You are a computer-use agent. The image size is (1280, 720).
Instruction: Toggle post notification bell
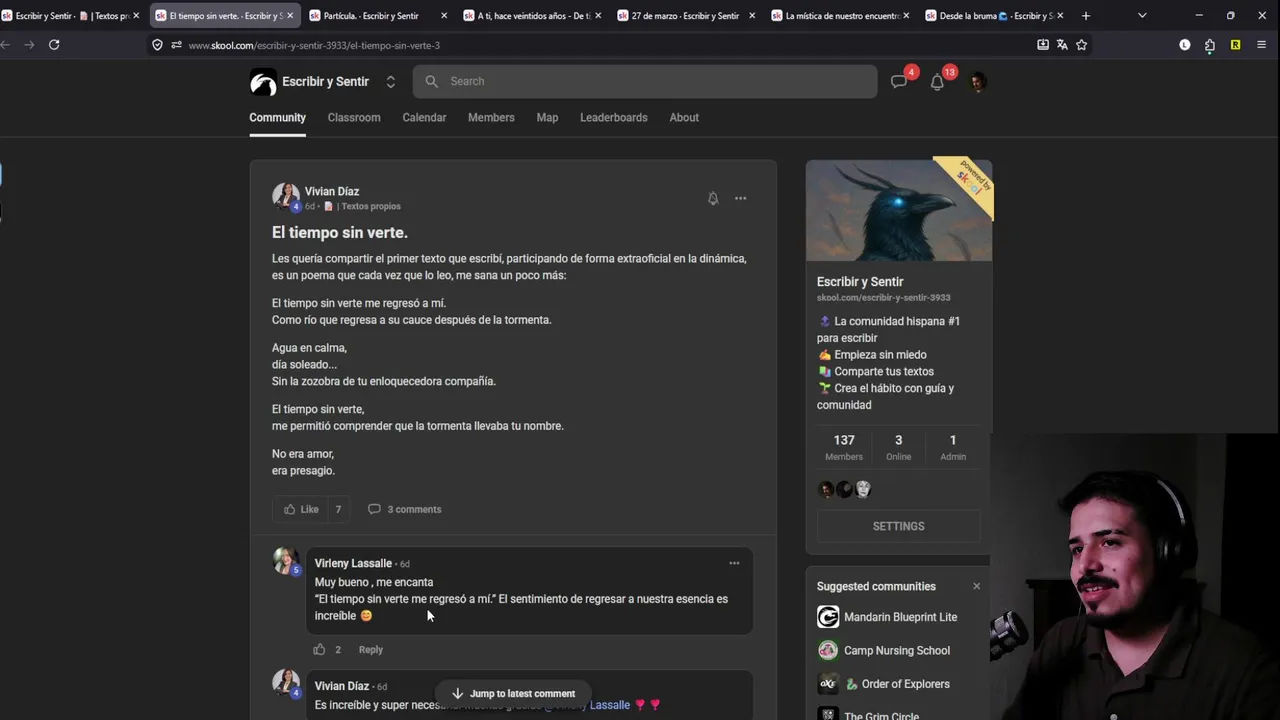713,198
